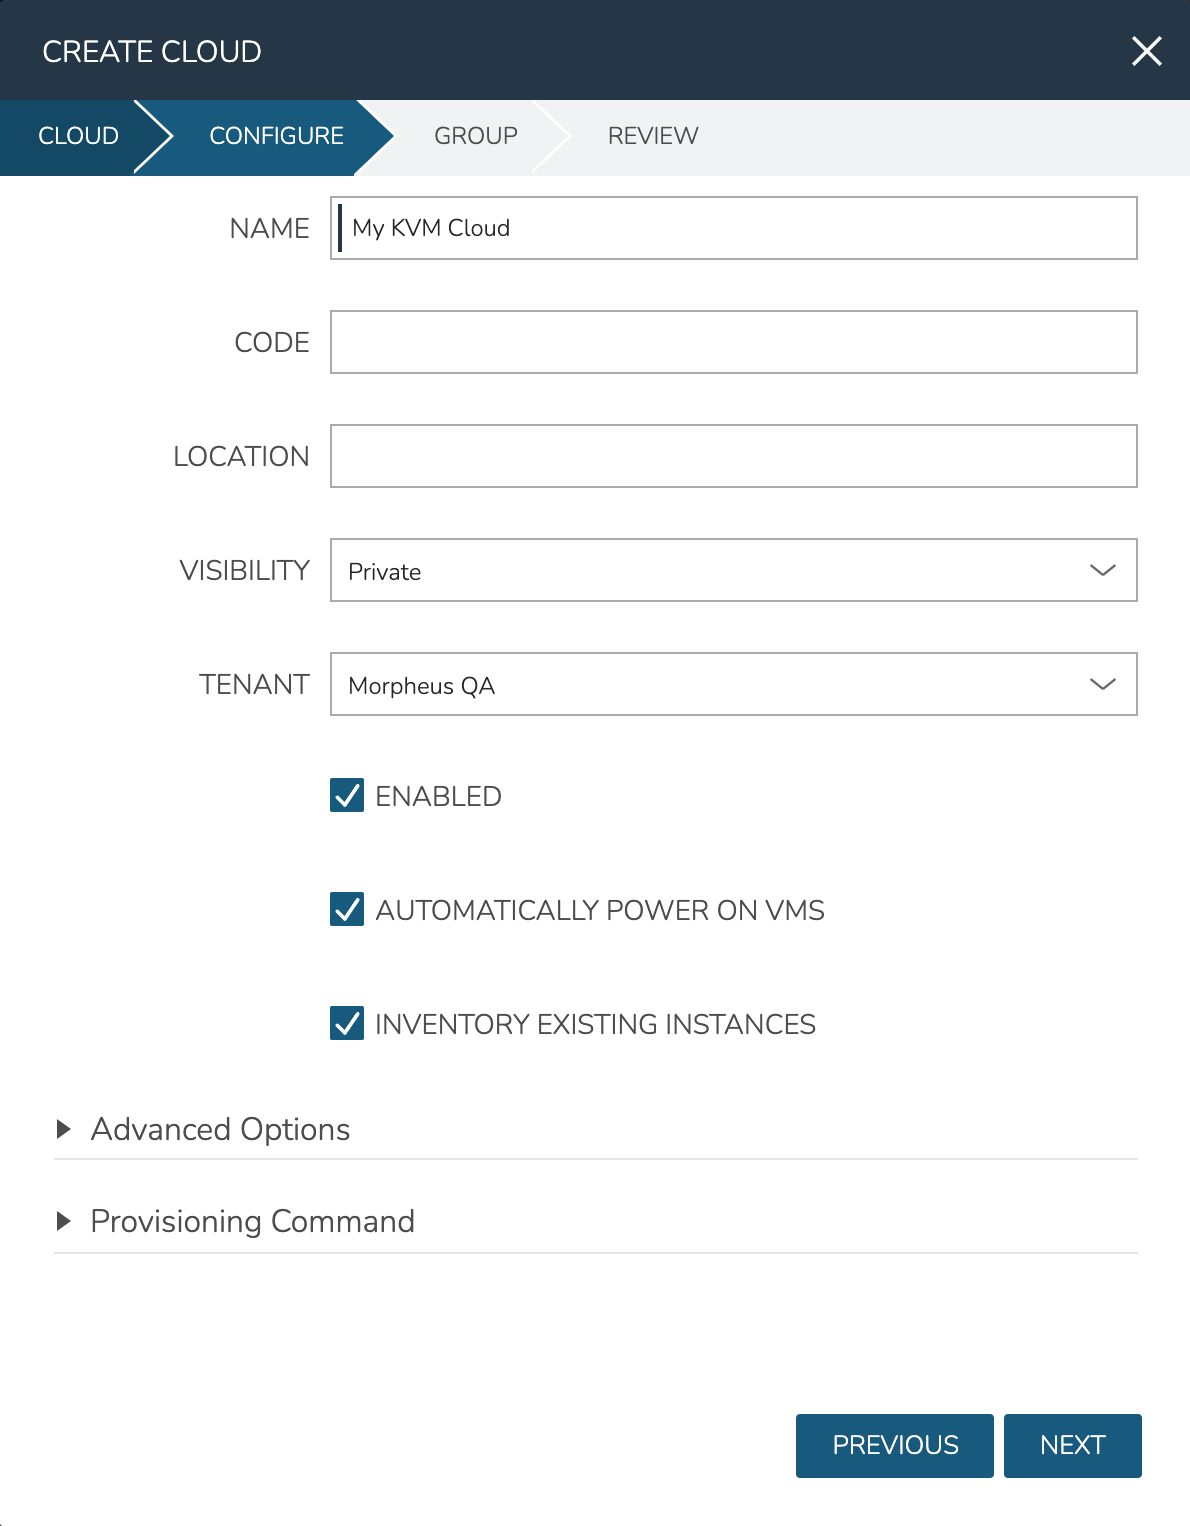Screen dimensions: 1190x1526
Task: Click the Visibility dropdown chevron arrow
Action: click(1102, 570)
